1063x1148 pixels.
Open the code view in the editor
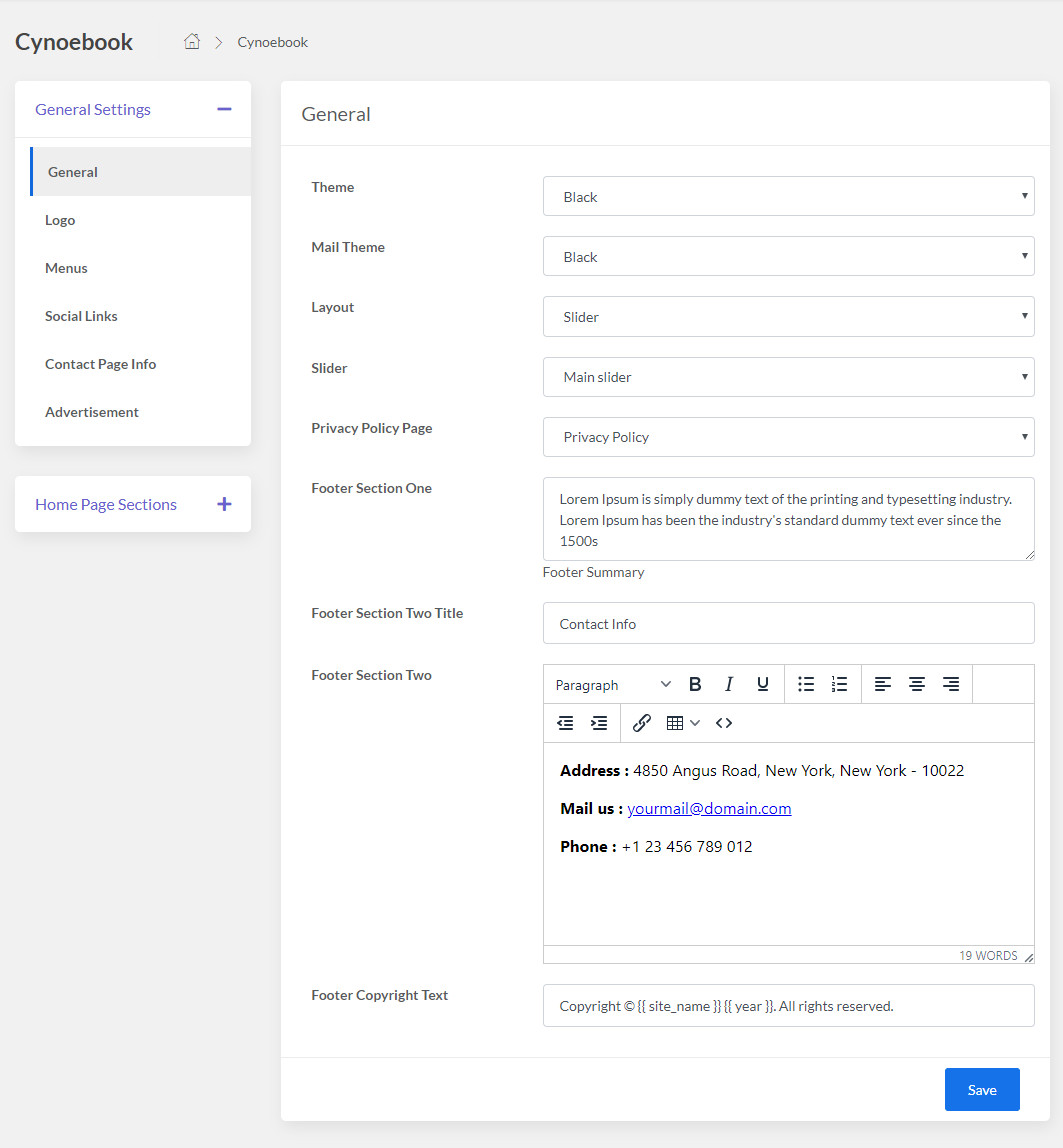coord(723,722)
